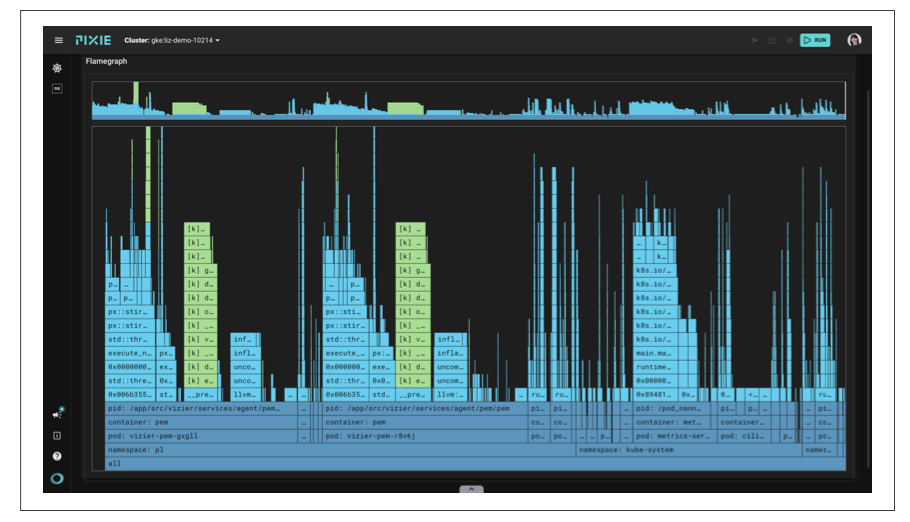Select pid frame above vizier-pem-r8v6j container
Viewport: 910px width, 522px height.
click(x=425, y=408)
